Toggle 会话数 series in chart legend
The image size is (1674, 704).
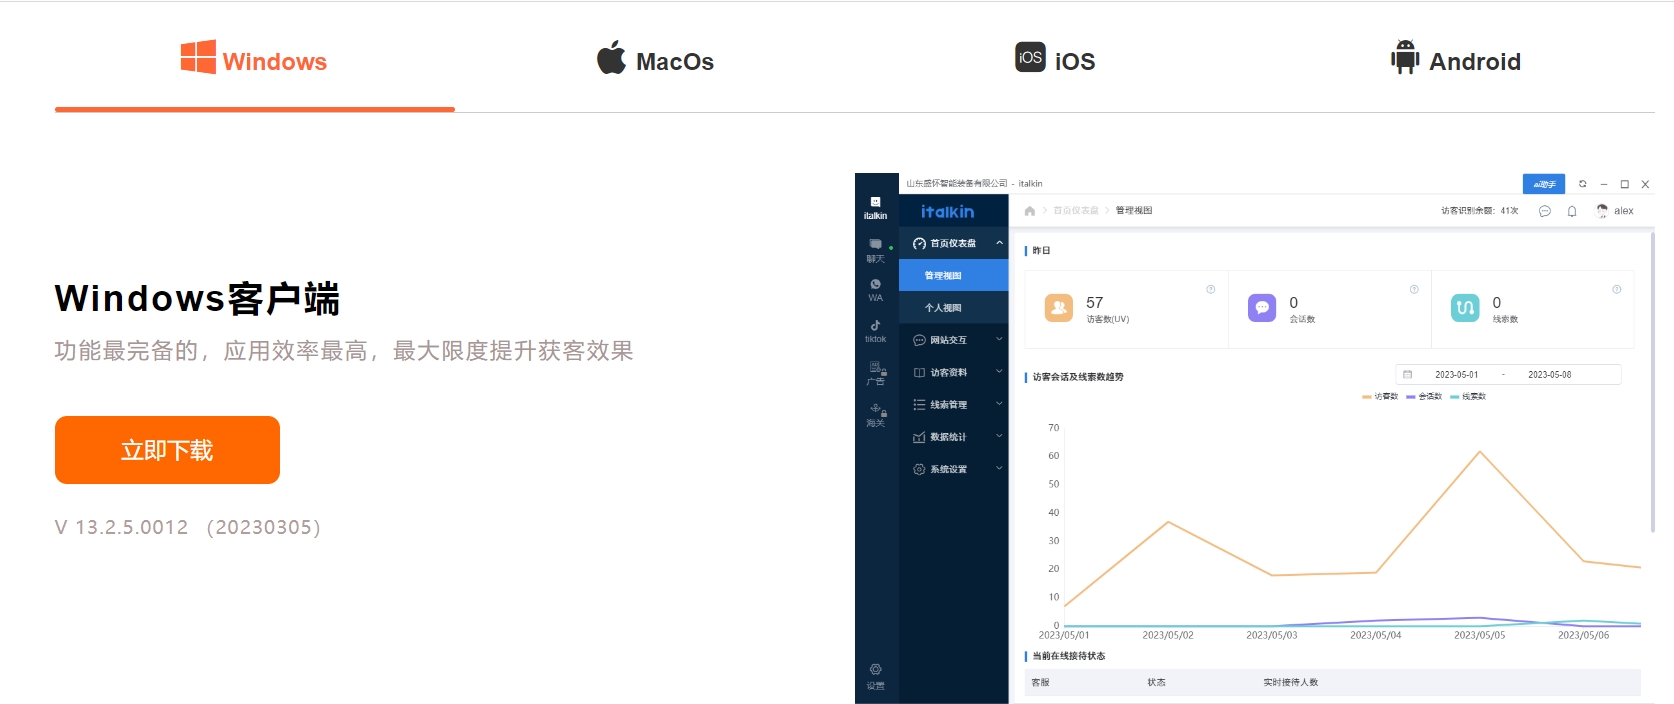[1424, 397]
